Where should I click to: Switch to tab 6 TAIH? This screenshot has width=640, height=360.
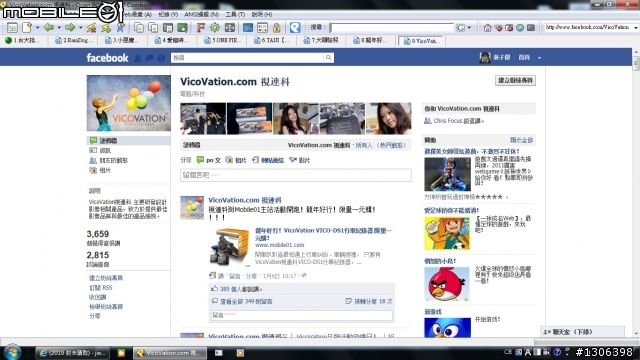click(x=272, y=40)
